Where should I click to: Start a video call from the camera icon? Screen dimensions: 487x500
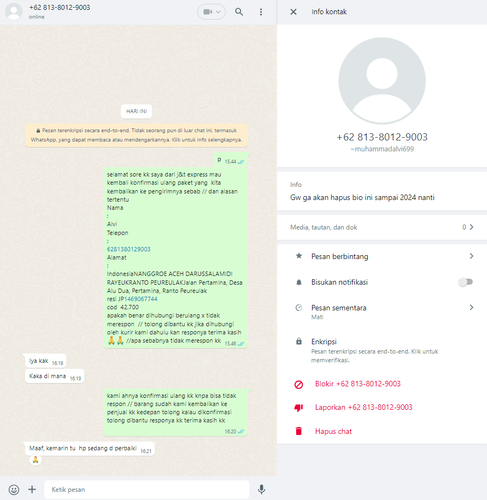click(208, 12)
